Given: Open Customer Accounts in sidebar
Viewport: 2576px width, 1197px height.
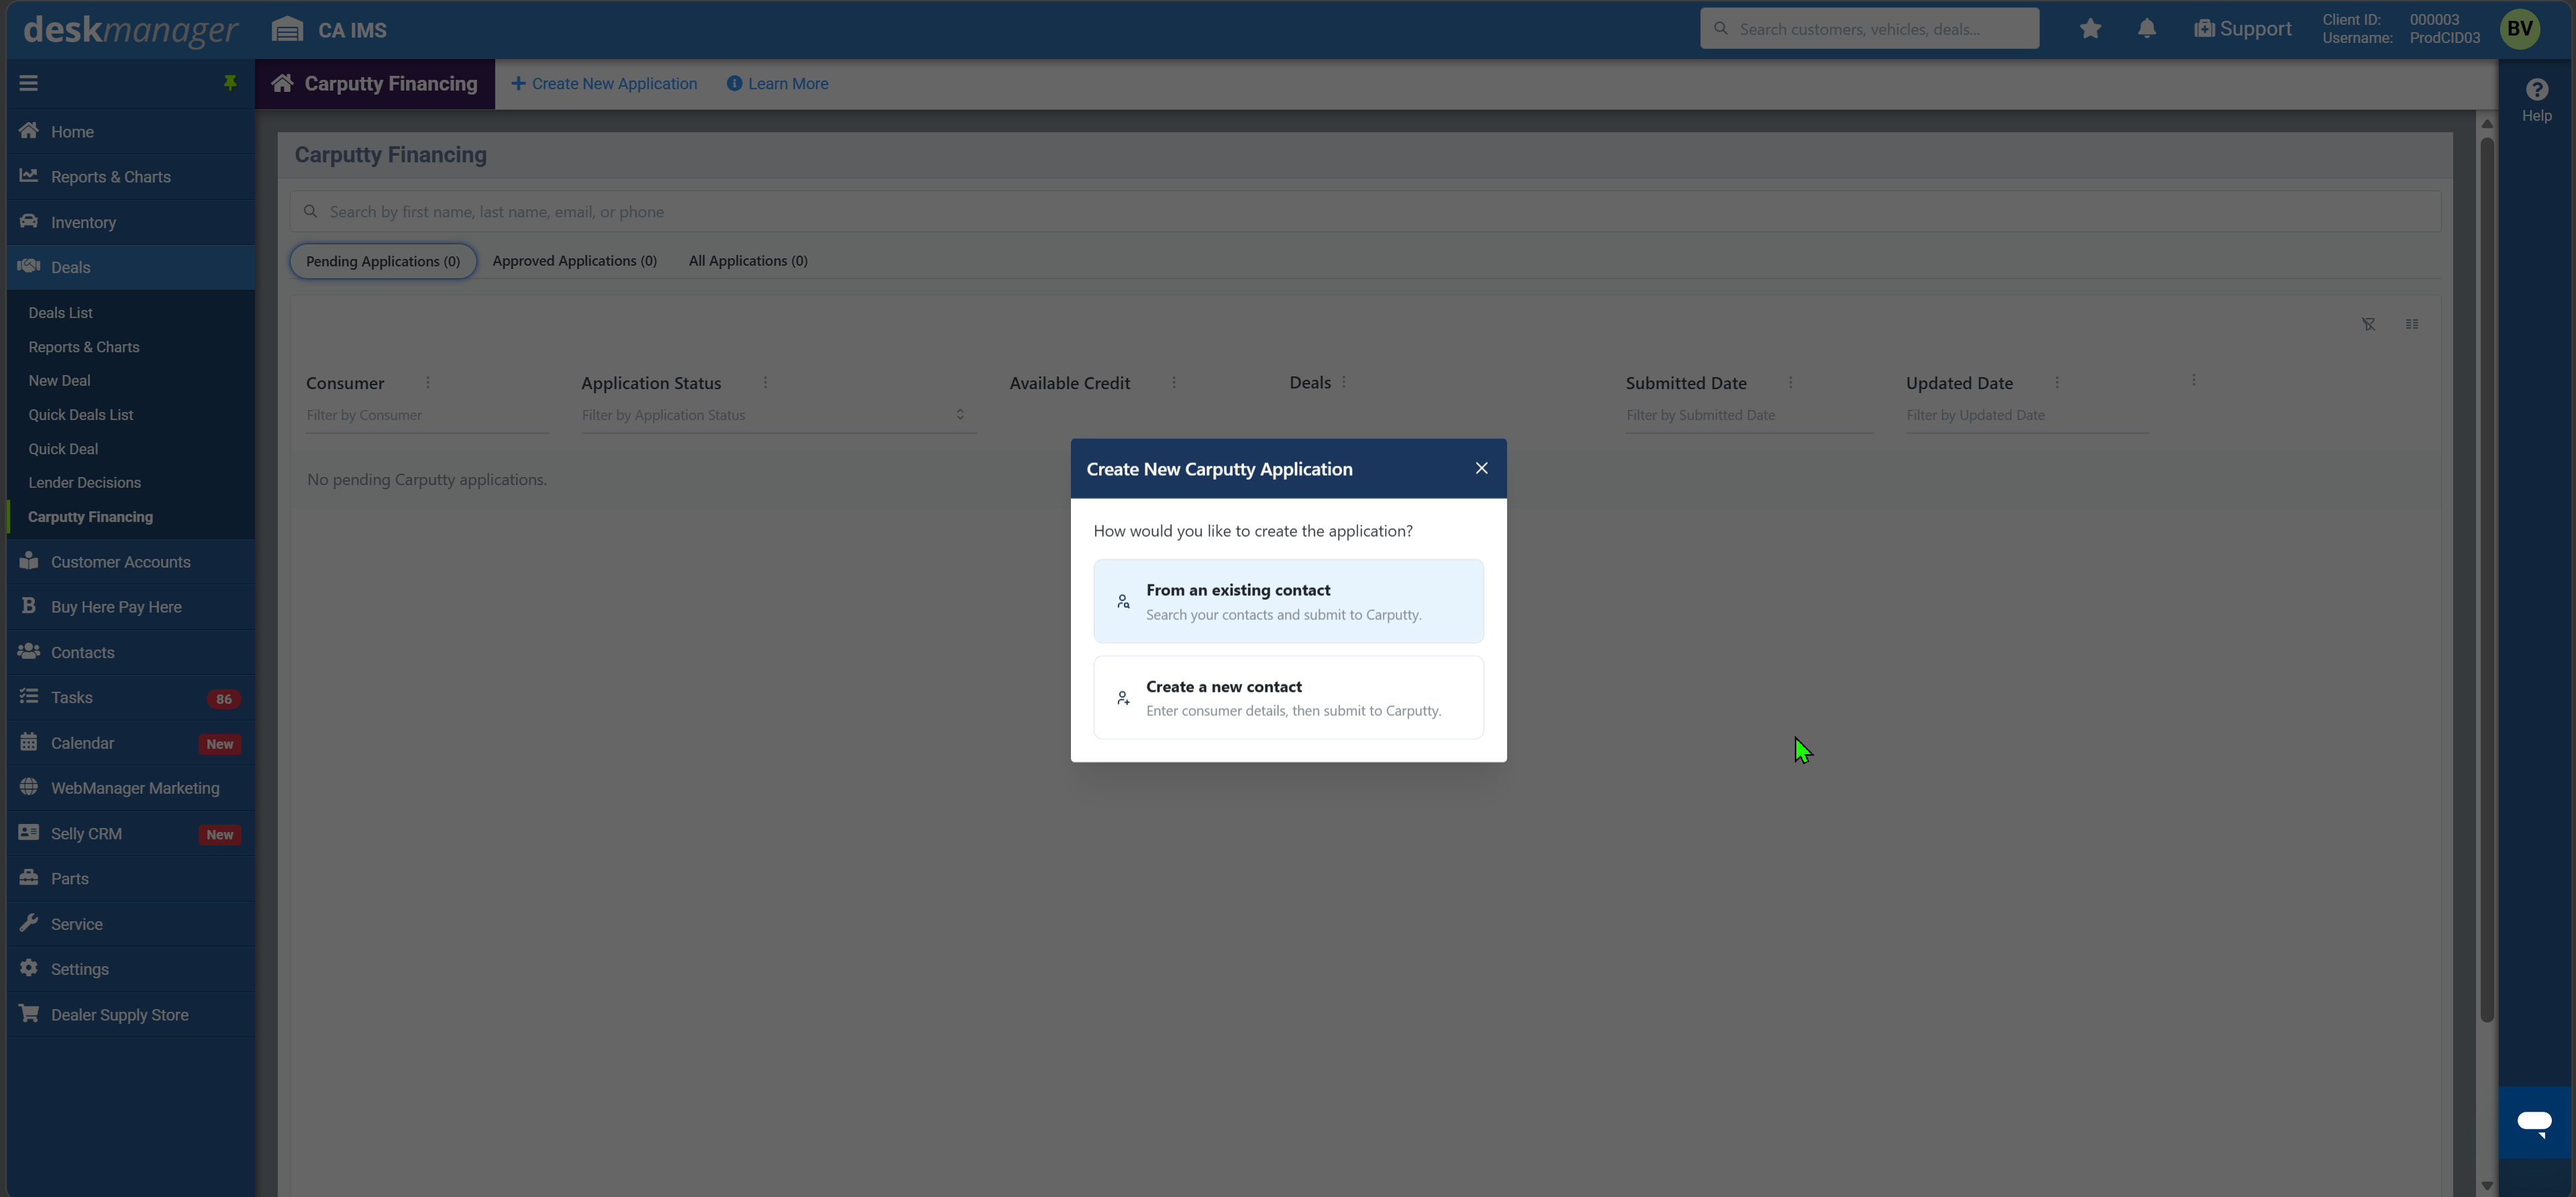Looking at the screenshot, I should coord(131,562).
